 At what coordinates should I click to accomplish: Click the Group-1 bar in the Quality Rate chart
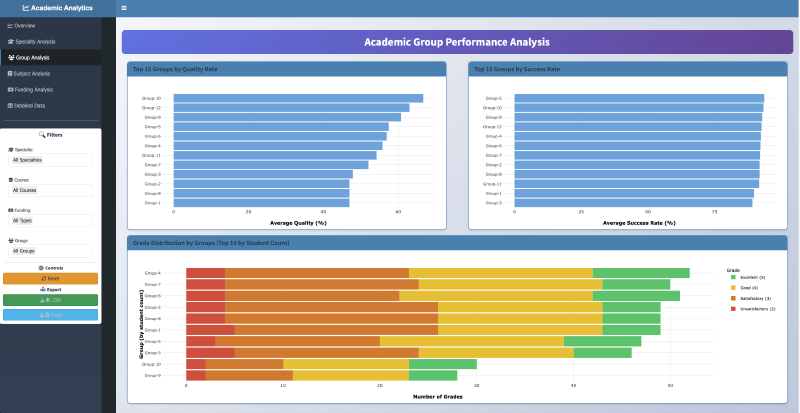tap(261, 203)
